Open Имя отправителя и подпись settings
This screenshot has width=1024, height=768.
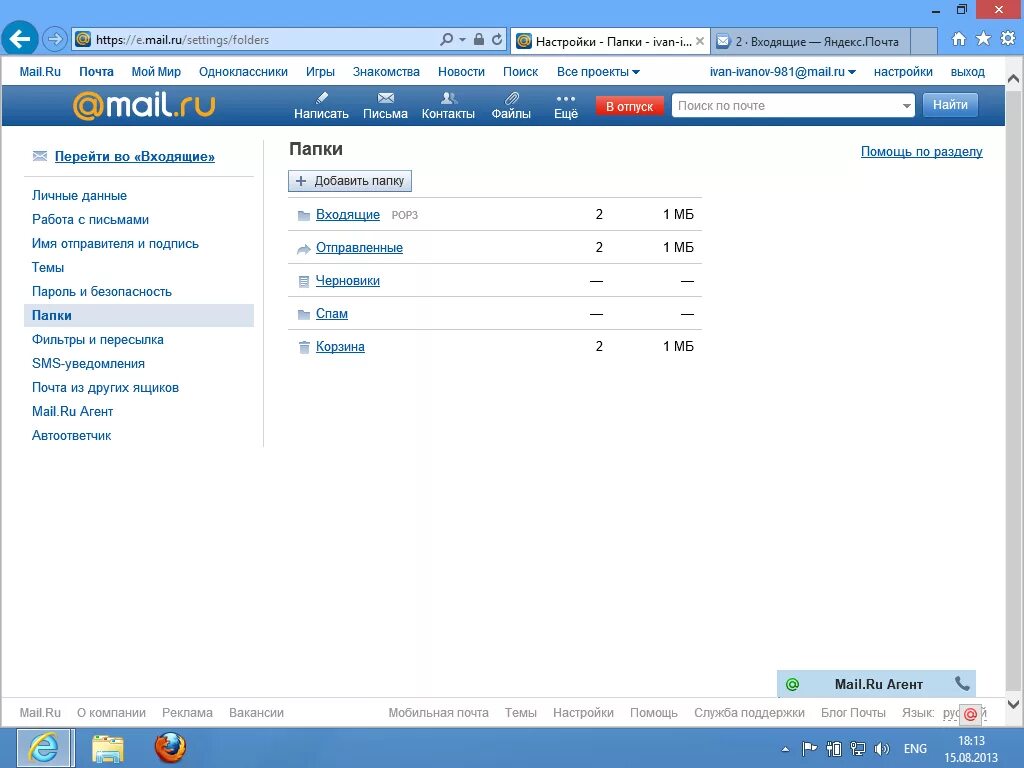coord(115,244)
